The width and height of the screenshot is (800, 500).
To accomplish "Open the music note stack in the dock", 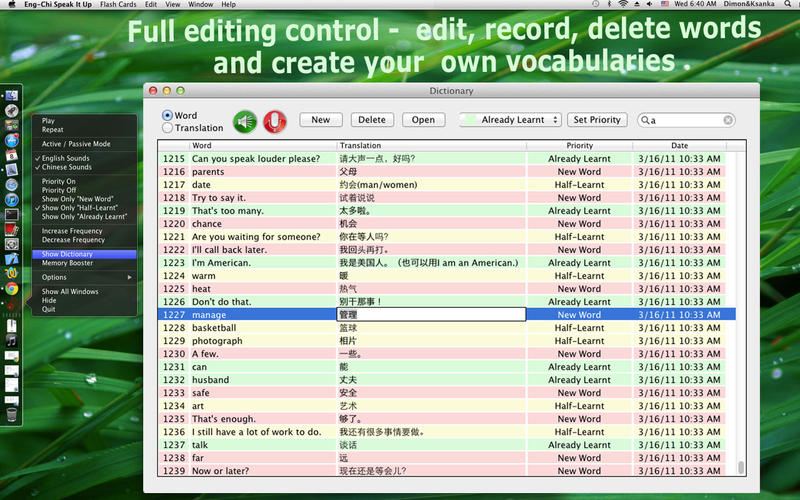I will pos(11,340).
